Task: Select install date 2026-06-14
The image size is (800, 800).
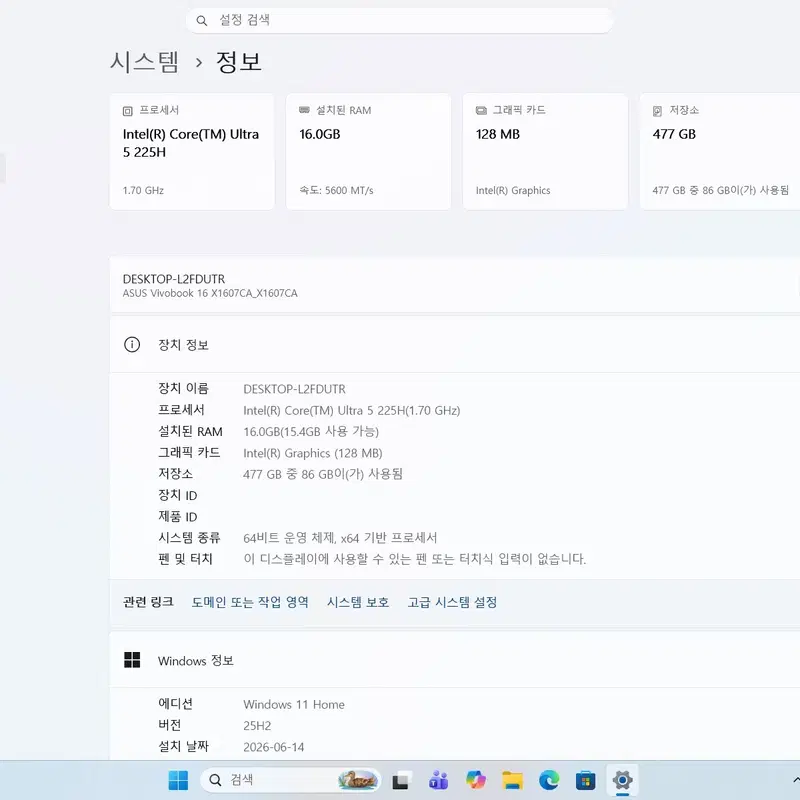Action: click(273, 747)
